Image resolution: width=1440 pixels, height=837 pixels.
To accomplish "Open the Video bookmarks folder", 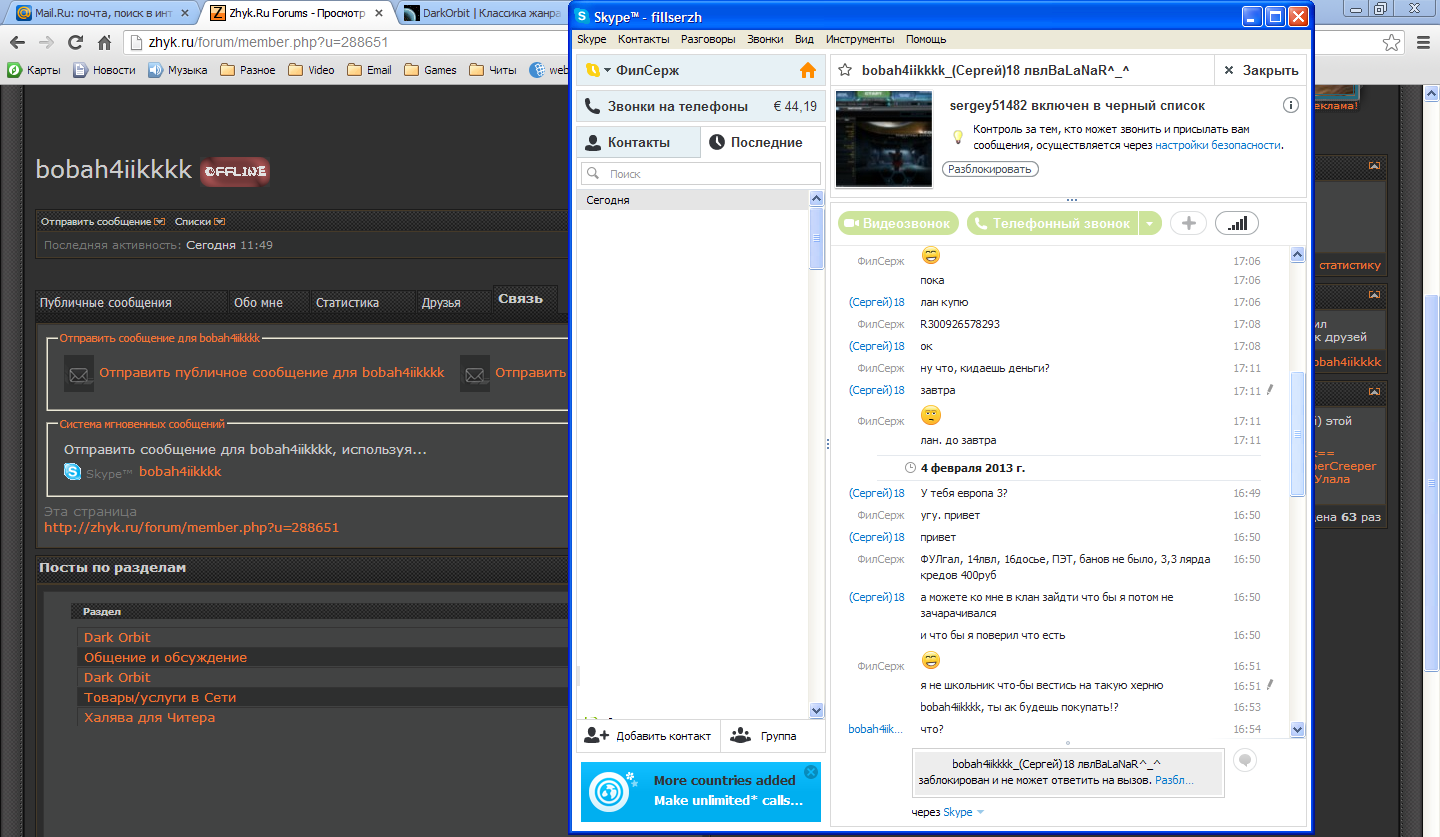I will (312, 70).
